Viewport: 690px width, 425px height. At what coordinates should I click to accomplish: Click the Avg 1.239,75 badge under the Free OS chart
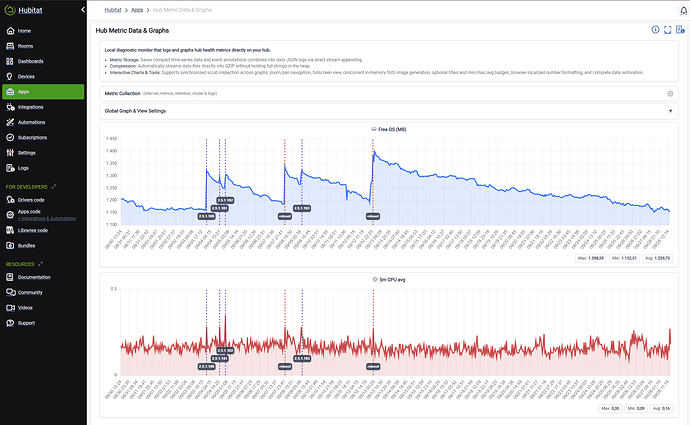(x=657, y=258)
